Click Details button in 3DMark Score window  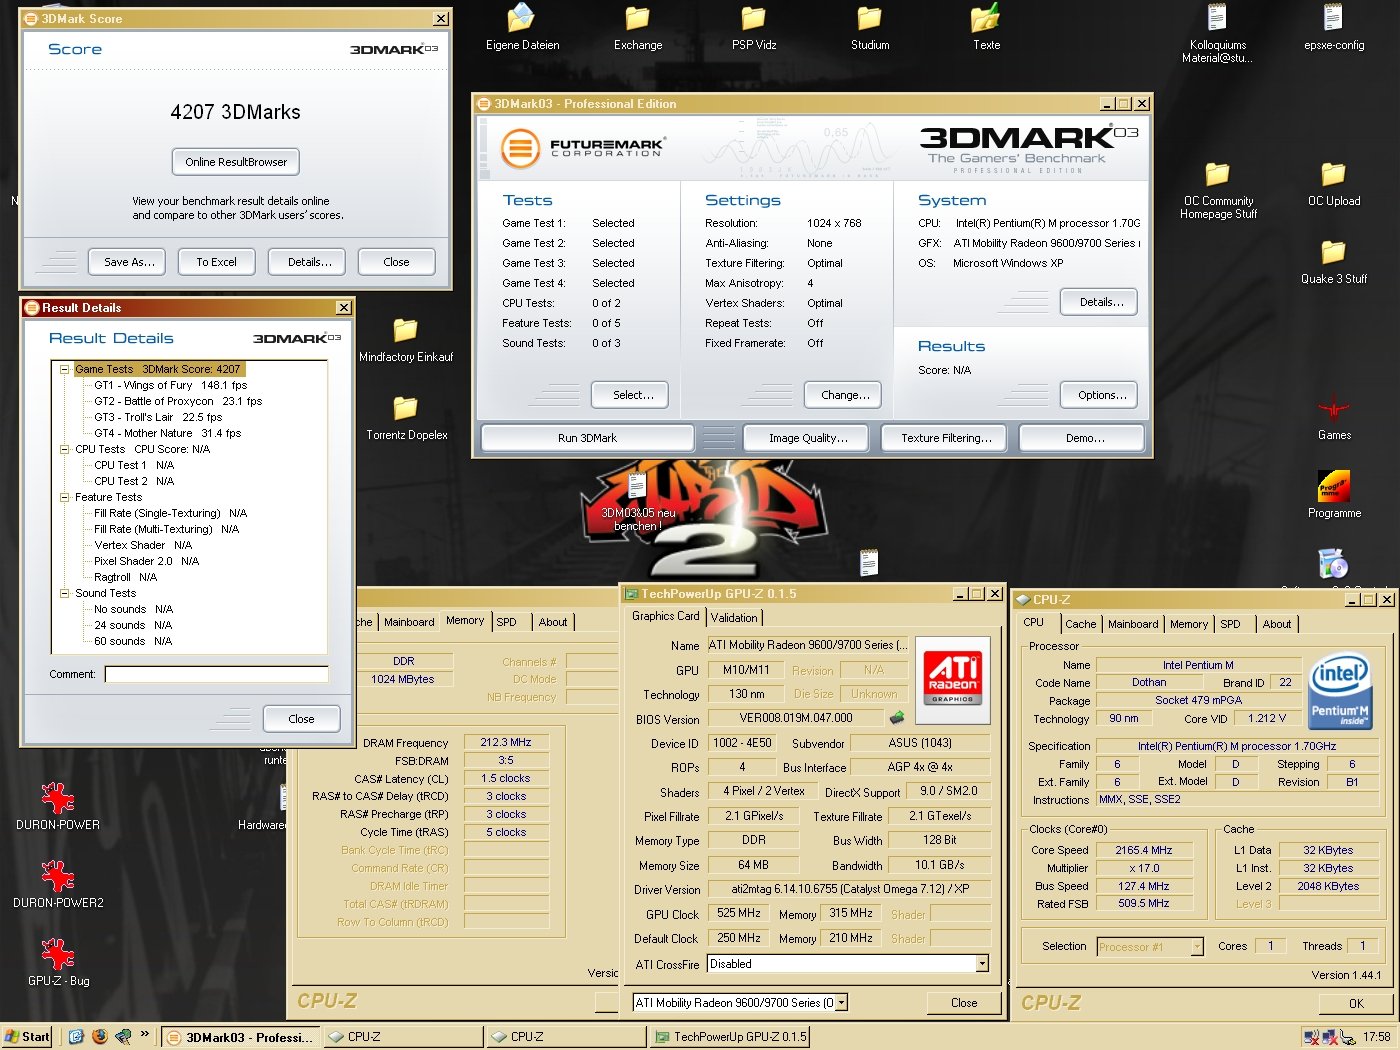309,262
